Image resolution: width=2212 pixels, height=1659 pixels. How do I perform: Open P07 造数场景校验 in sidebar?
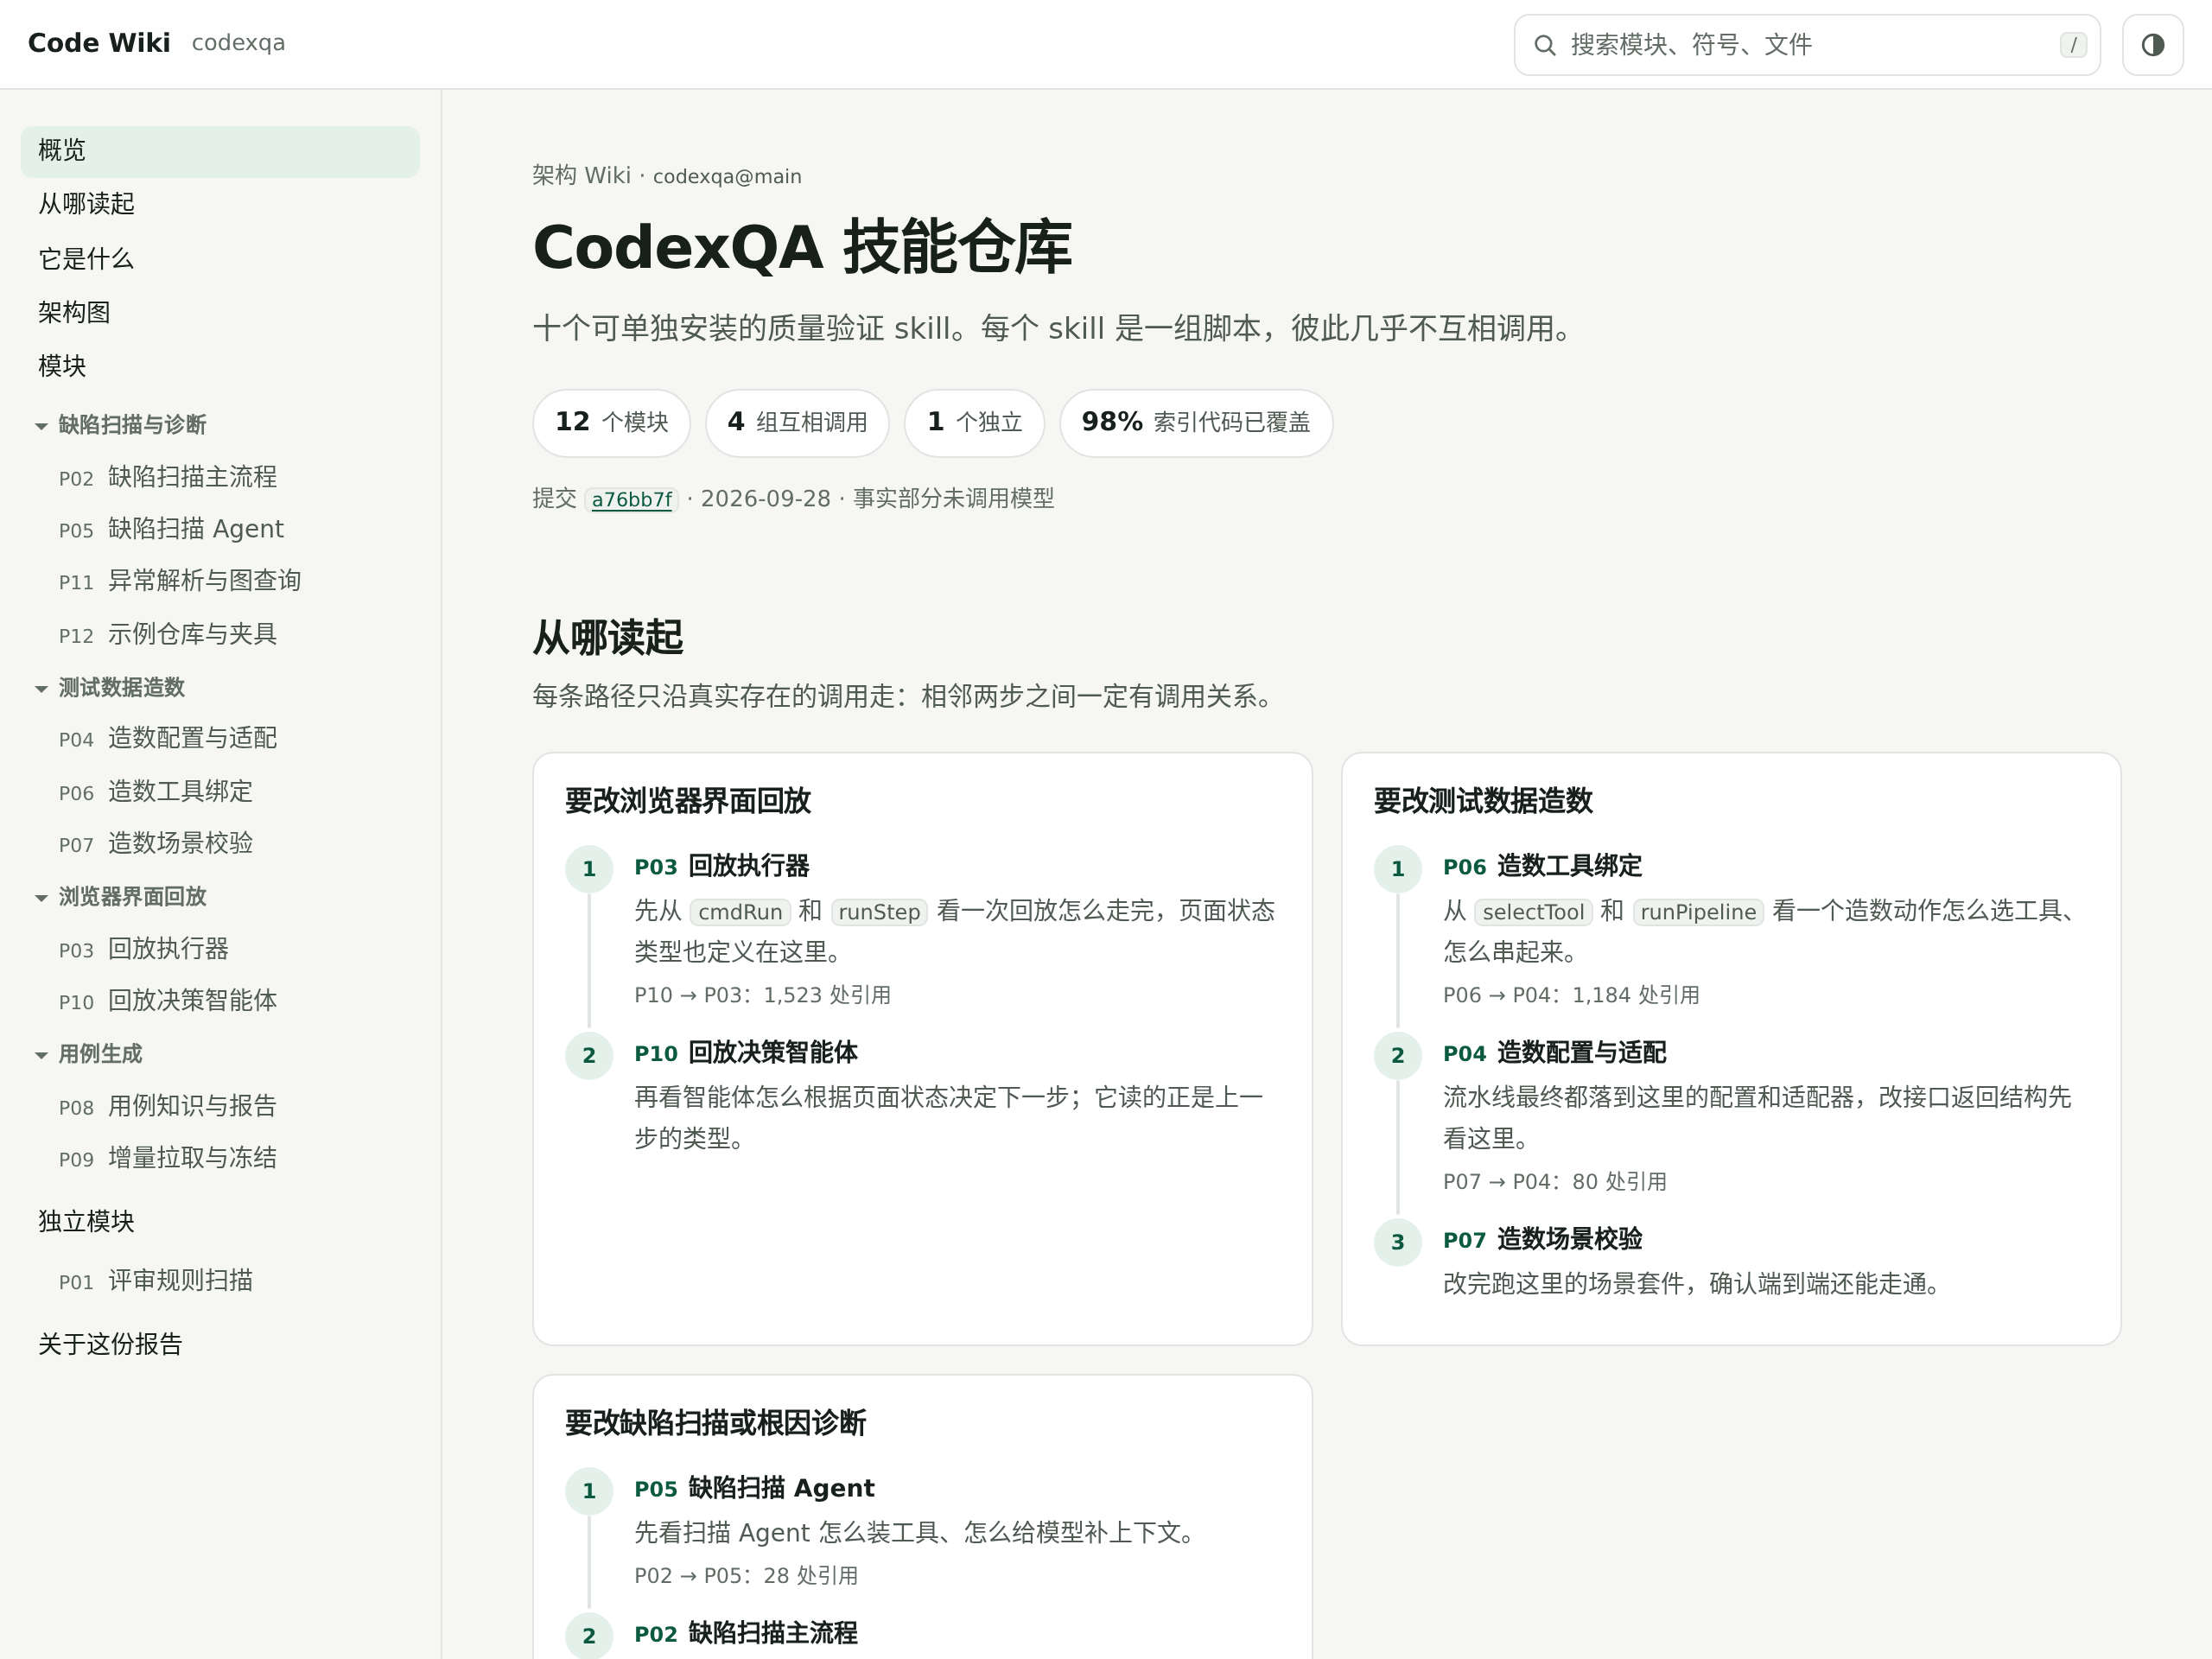pyautogui.click(x=155, y=843)
